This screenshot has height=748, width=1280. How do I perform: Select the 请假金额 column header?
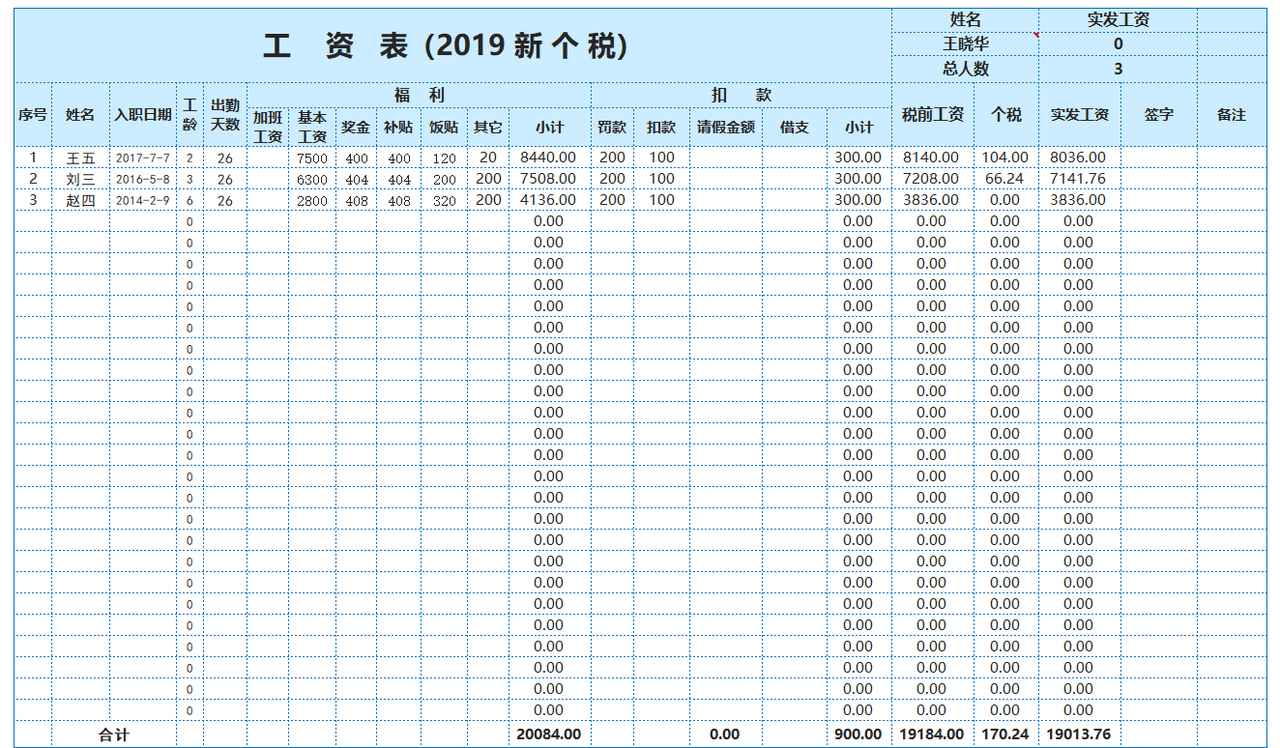click(x=726, y=127)
